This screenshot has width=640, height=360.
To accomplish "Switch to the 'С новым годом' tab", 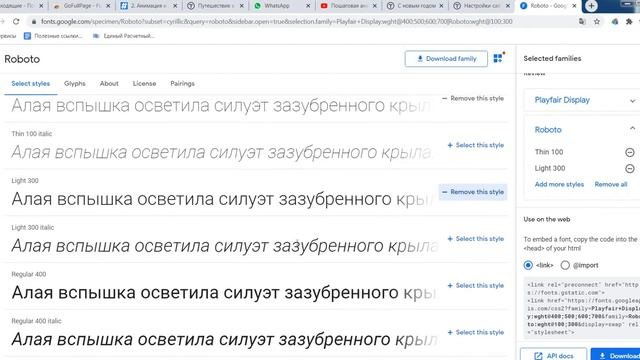I will [415, 6].
